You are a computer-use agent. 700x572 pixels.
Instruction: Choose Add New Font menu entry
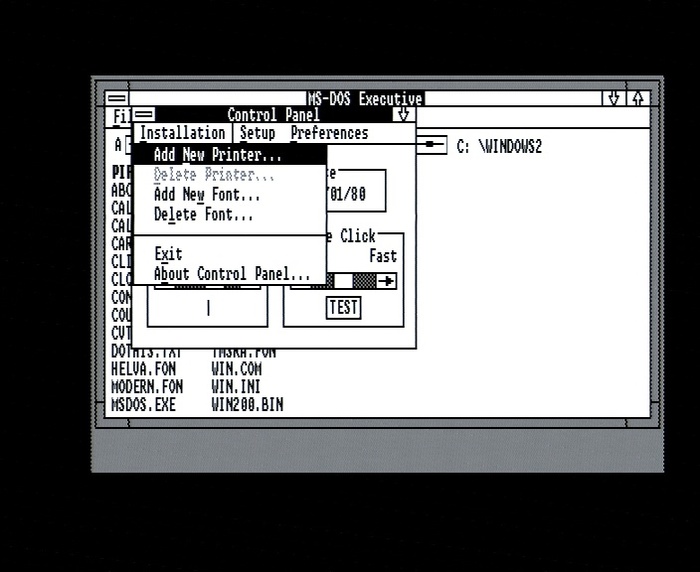click(x=206, y=195)
